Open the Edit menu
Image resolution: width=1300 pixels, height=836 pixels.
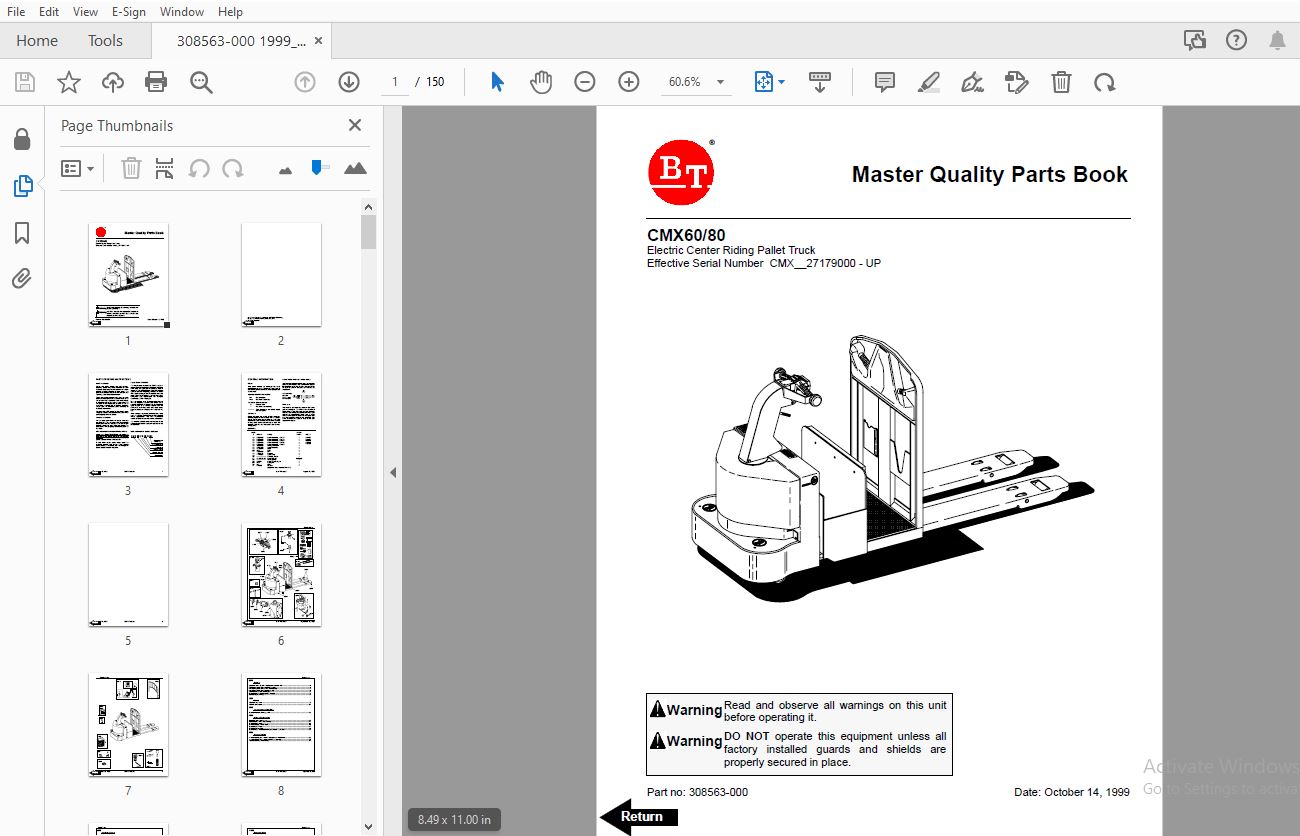[49, 11]
